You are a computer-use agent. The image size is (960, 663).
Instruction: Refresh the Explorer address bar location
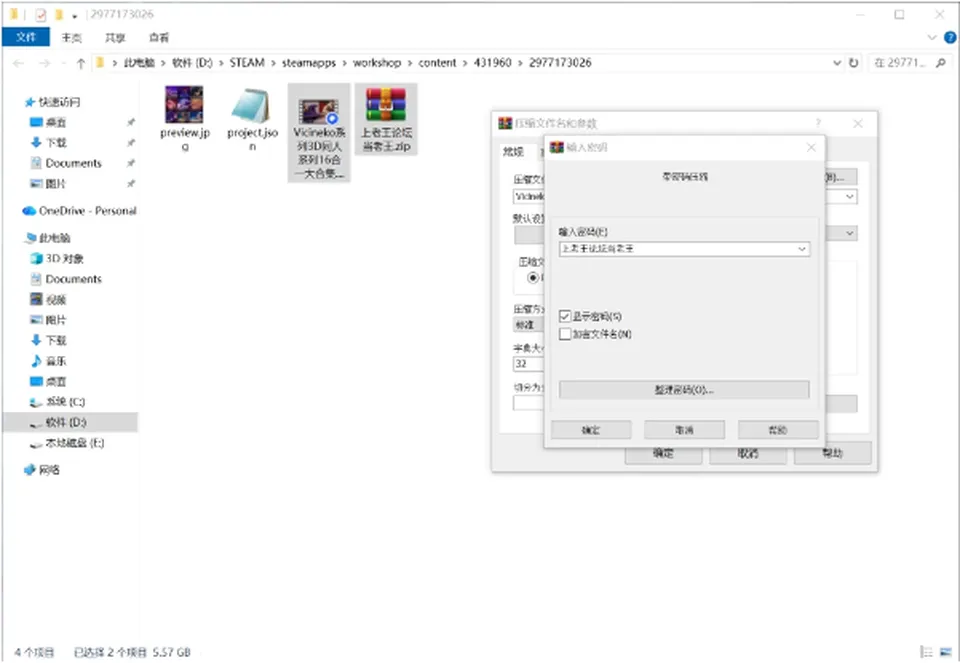[853, 62]
